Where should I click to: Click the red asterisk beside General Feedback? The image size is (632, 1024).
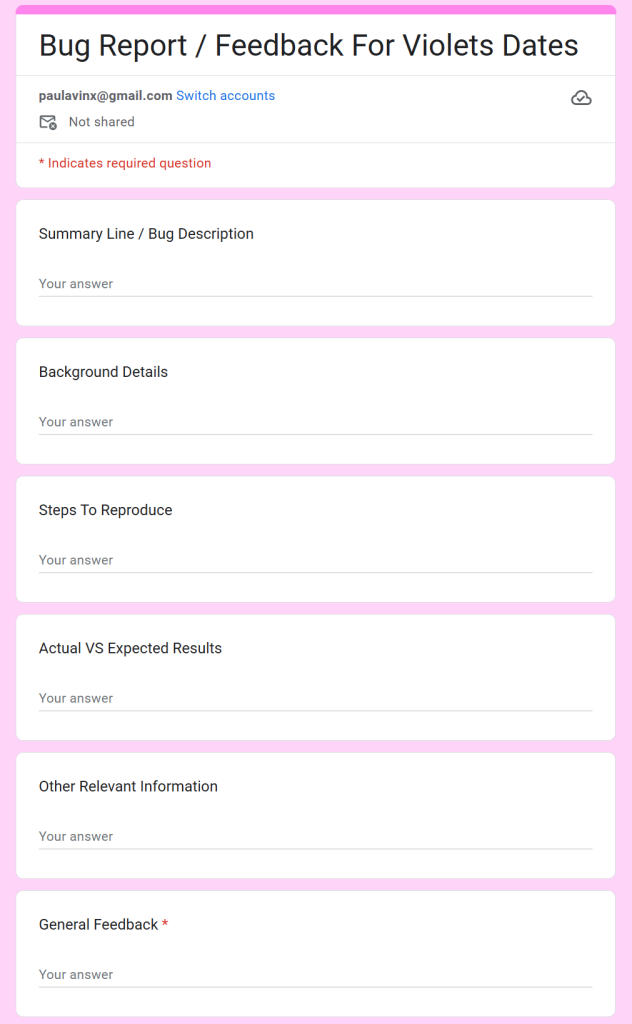pyautogui.click(x=165, y=923)
